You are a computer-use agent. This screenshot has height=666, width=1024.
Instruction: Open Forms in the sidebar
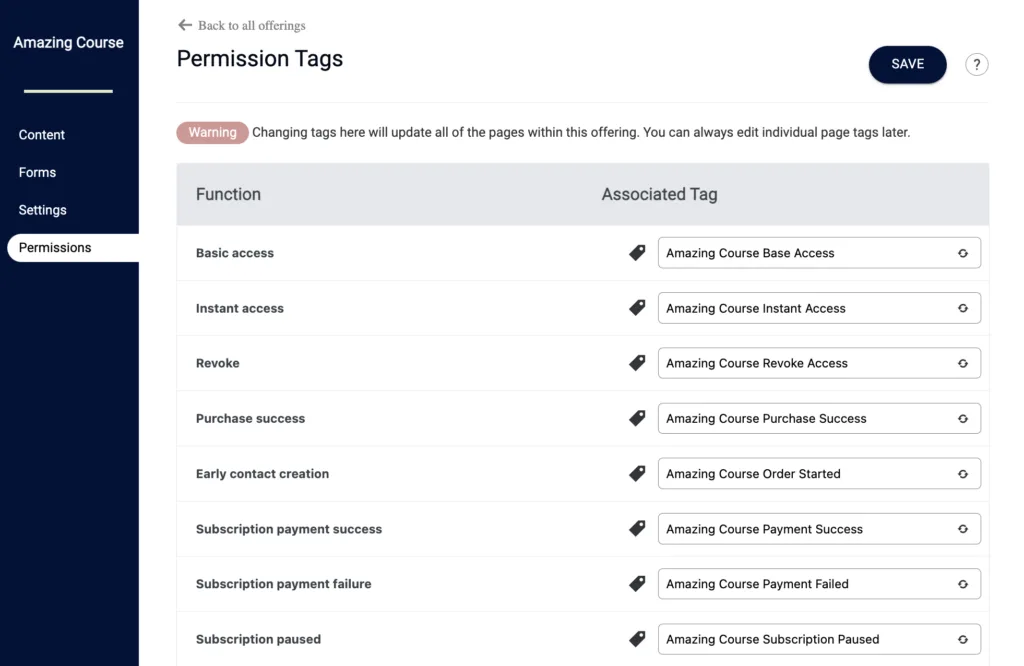(37, 172)
